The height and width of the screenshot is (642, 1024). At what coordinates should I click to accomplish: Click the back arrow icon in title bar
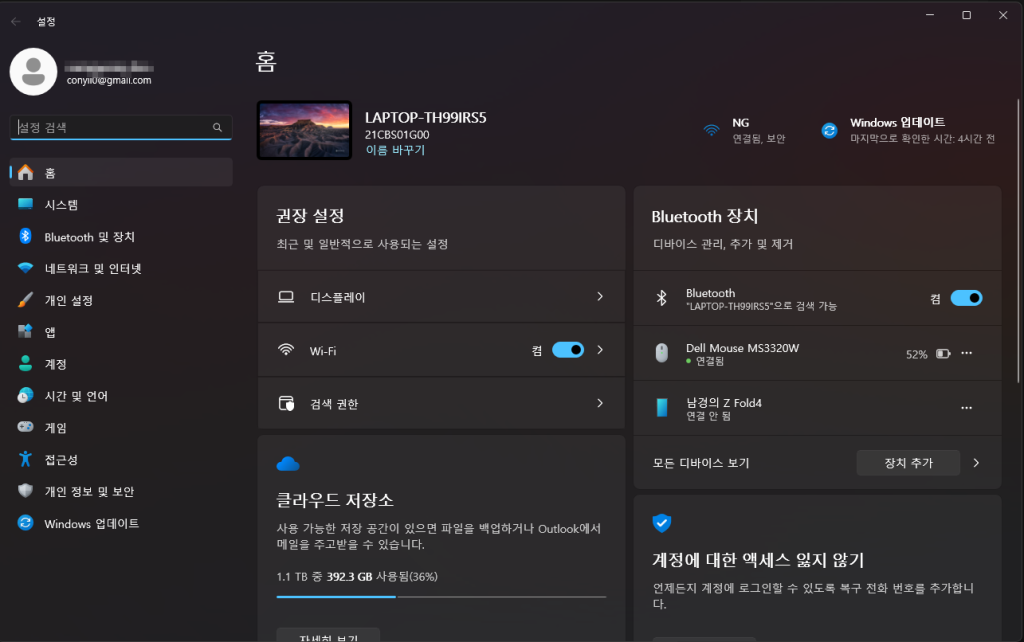point(16,22)
